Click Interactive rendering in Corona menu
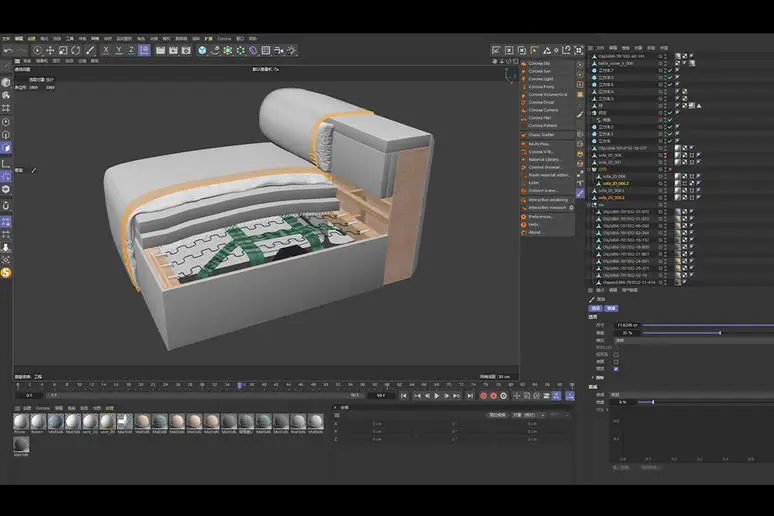774x516 pixels. click(x=547, y=199)
